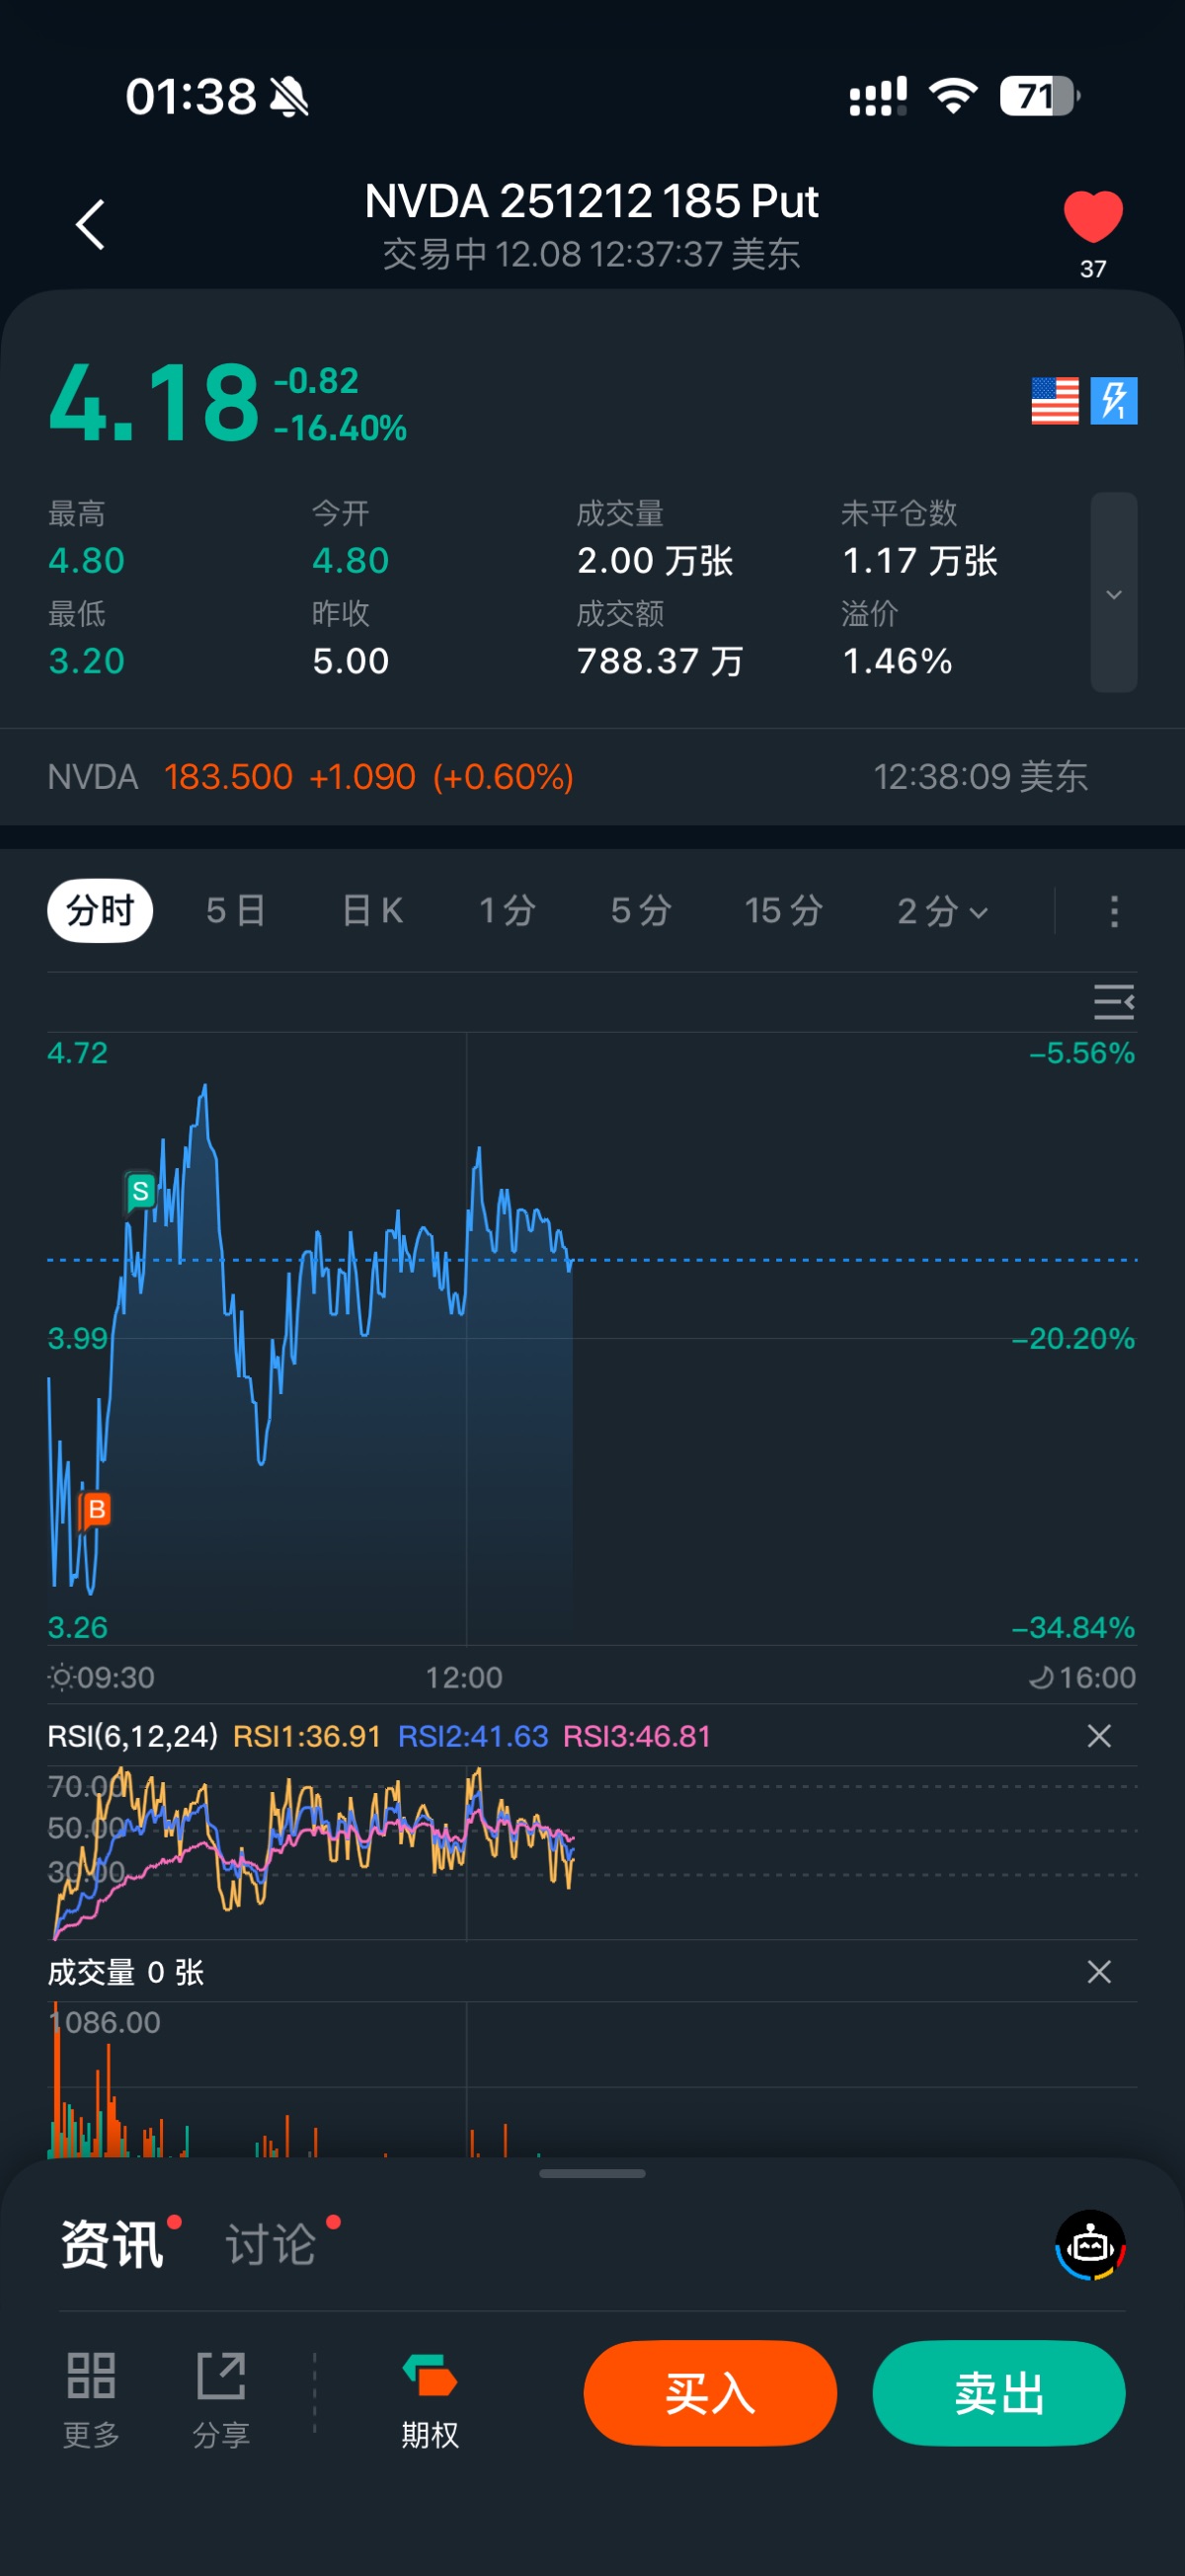Tap the orange 买入 buy button
The width and height of the screenshot is (1185, 2576).
point(710,2393)
